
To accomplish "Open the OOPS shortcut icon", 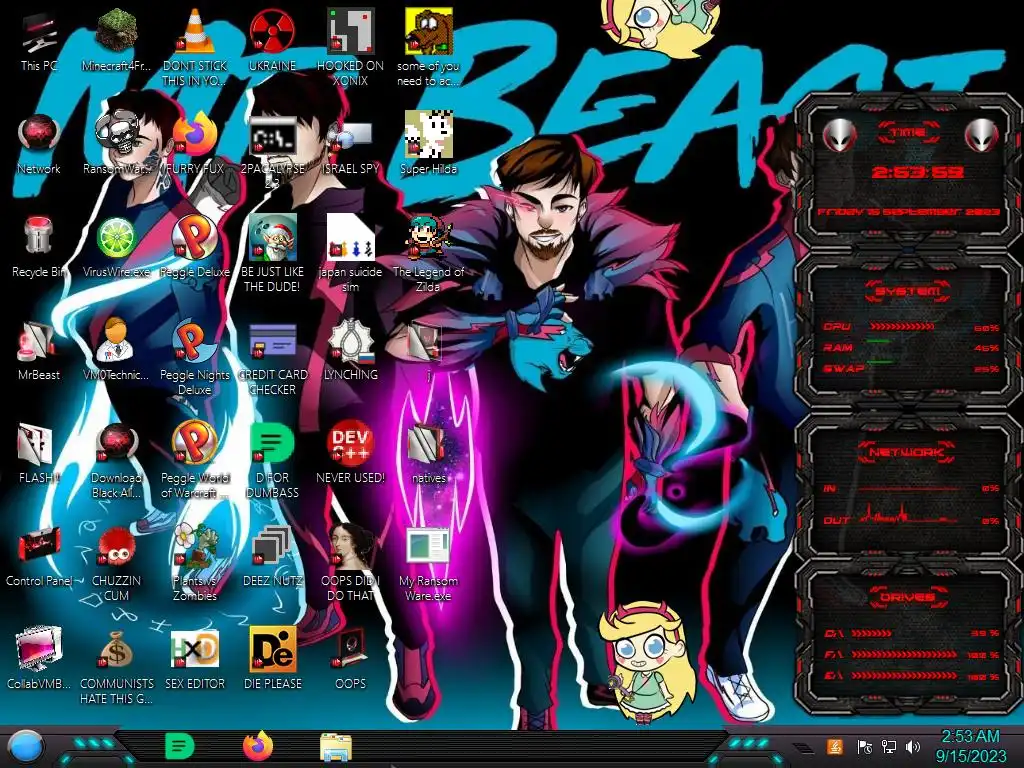I will point(350,649).
